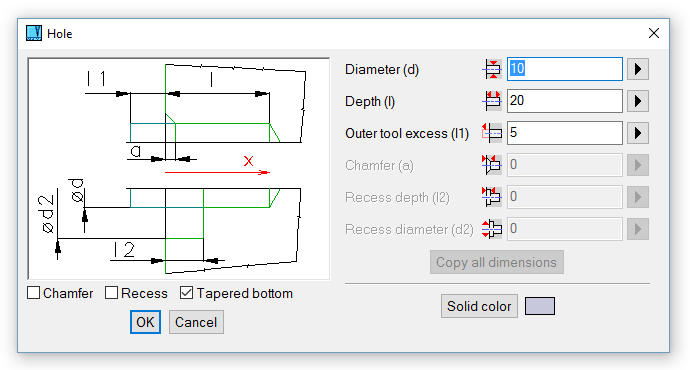The image size is (690, 370).
Task: Close the Hole dialog window
Action: tap(654, 33)
